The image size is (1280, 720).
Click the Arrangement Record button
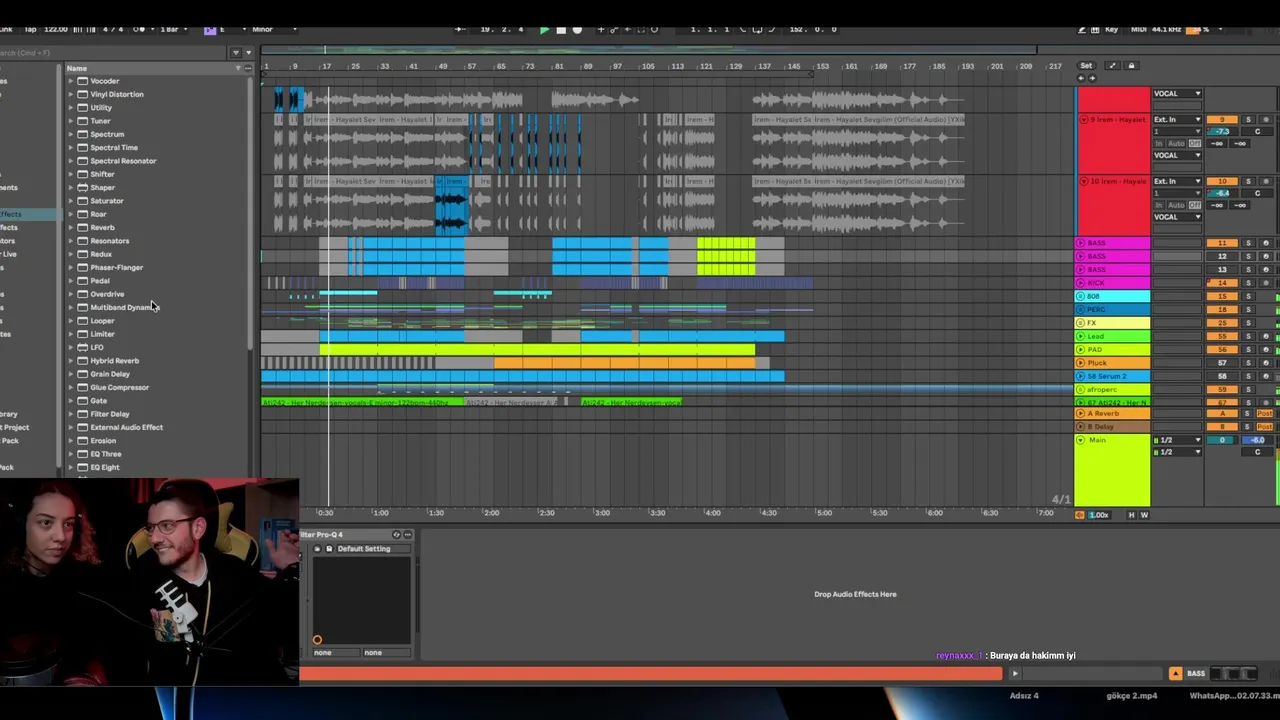(577, 29)
